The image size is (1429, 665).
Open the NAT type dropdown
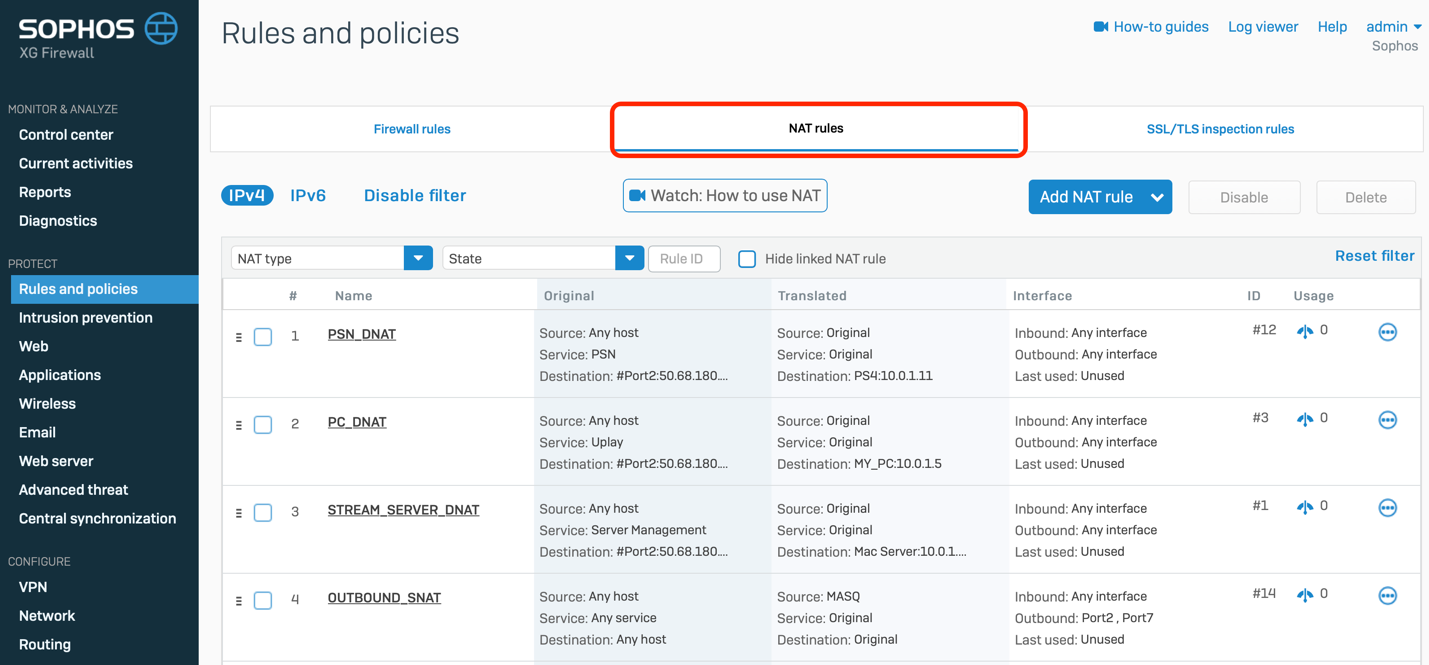[x=418, y=258]
